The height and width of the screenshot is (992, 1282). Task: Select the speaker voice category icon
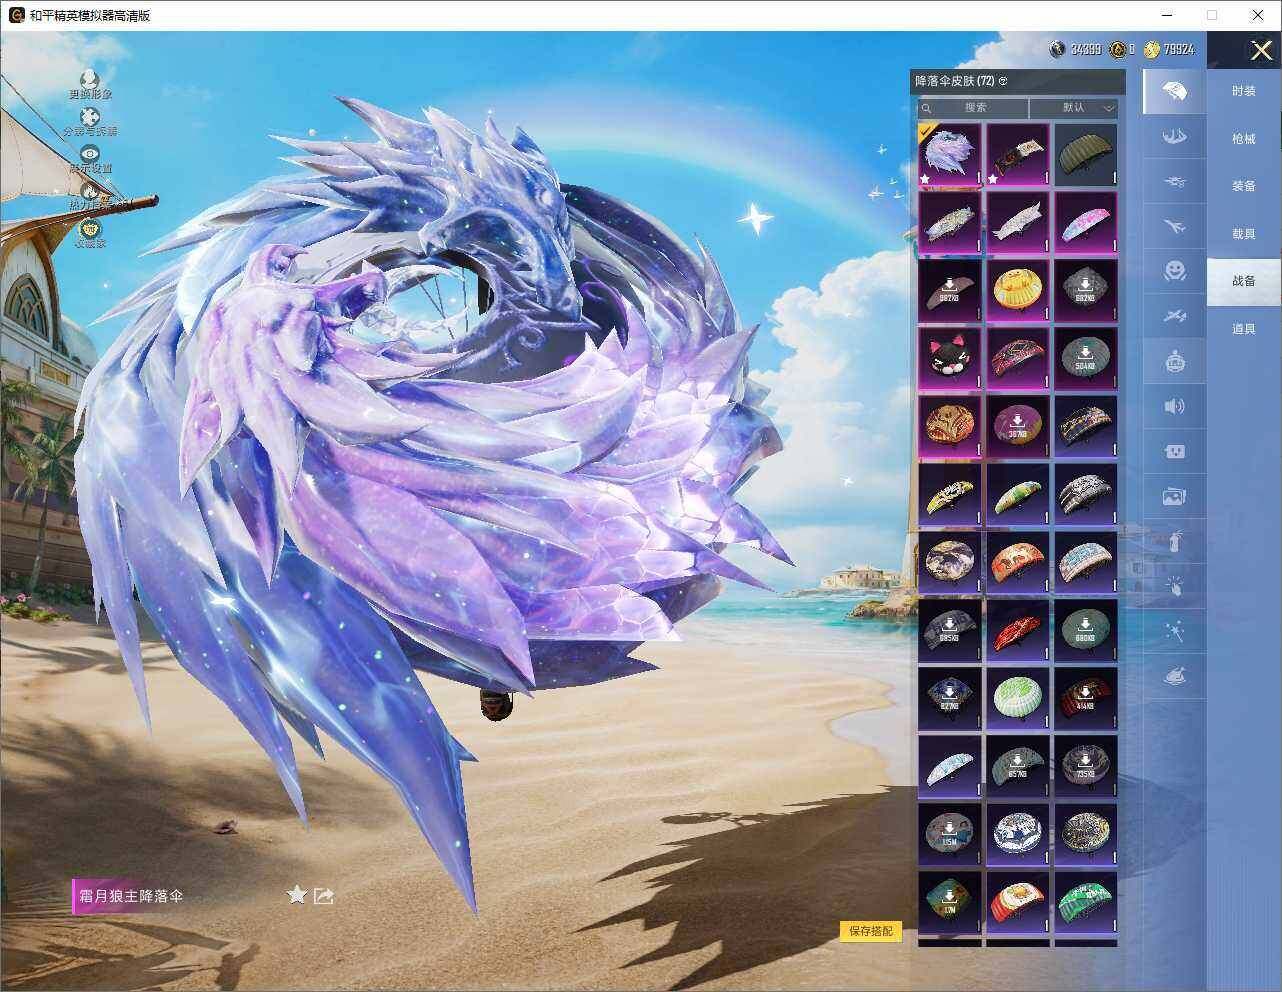(x=1175, y=406)
